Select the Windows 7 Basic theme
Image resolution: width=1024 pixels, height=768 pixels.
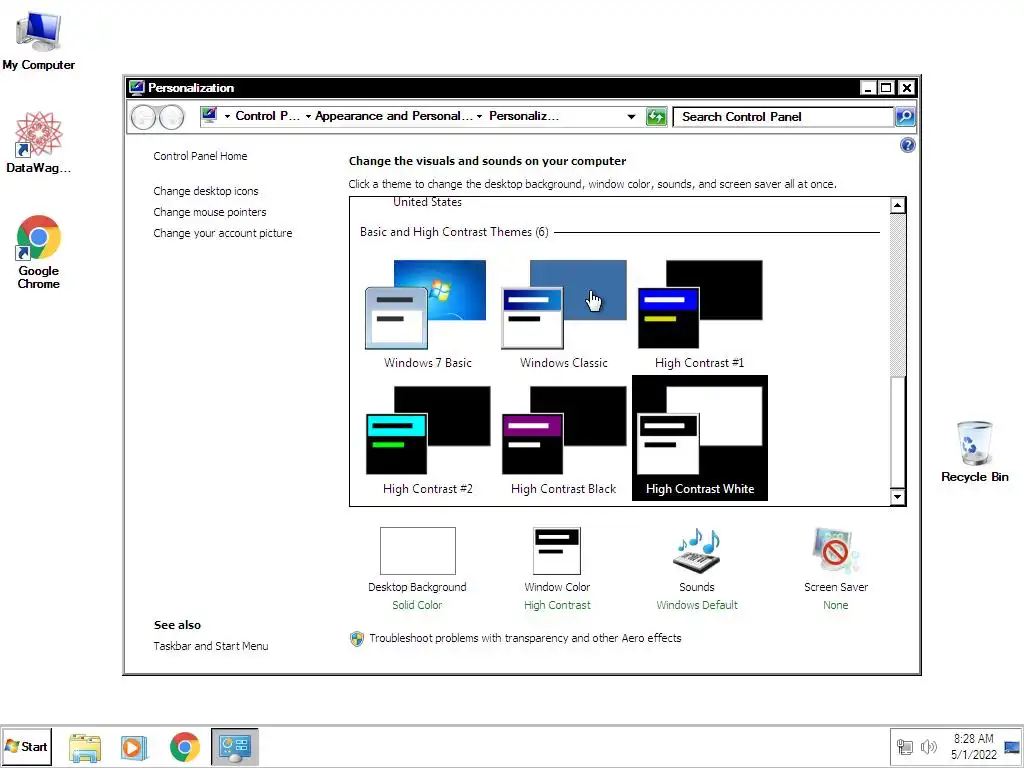(x=427, y=315)
